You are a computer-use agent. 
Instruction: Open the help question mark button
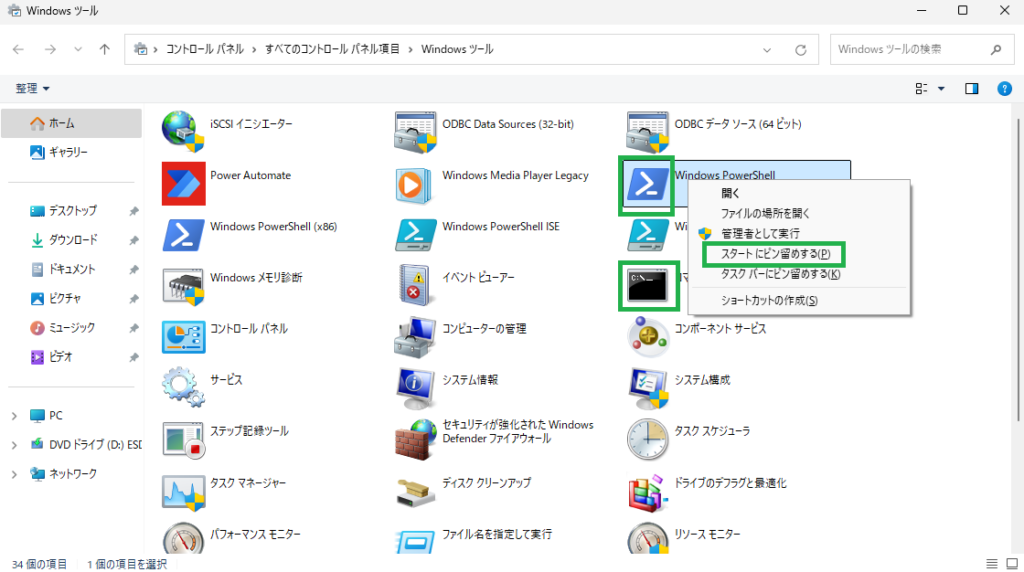click(1004, 89)
